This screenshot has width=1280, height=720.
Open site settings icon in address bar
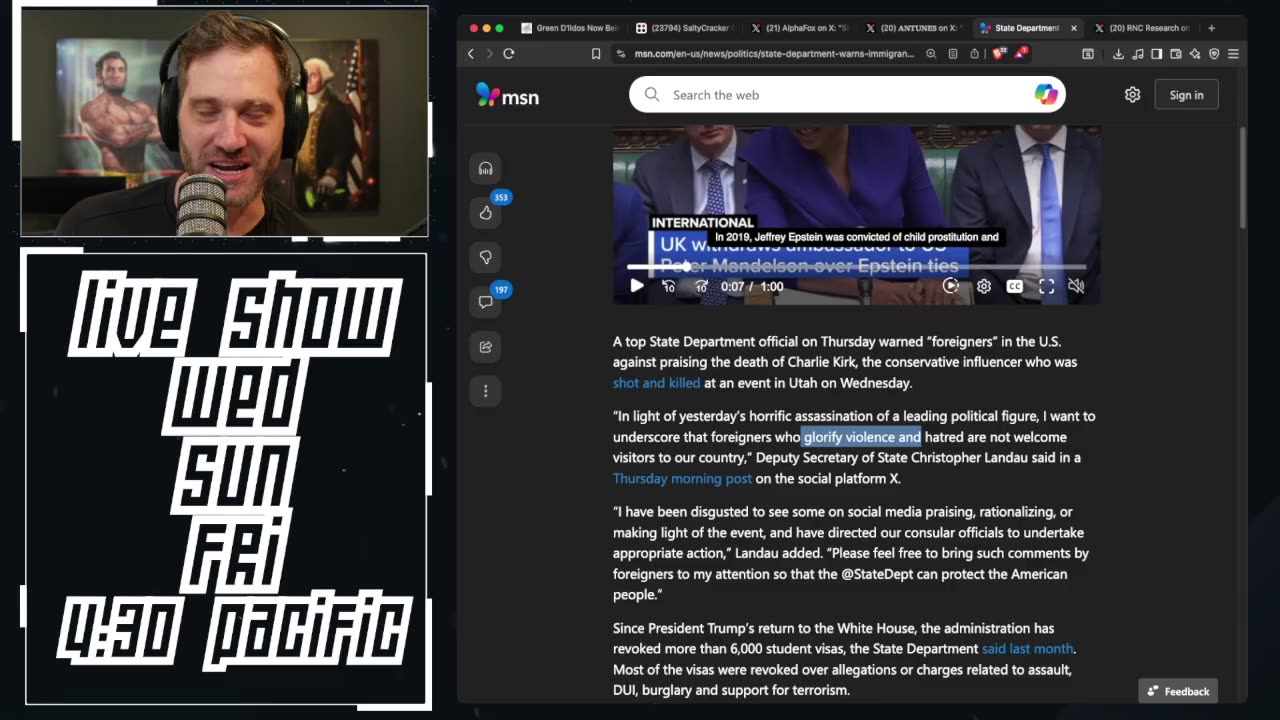coord(621,54)
